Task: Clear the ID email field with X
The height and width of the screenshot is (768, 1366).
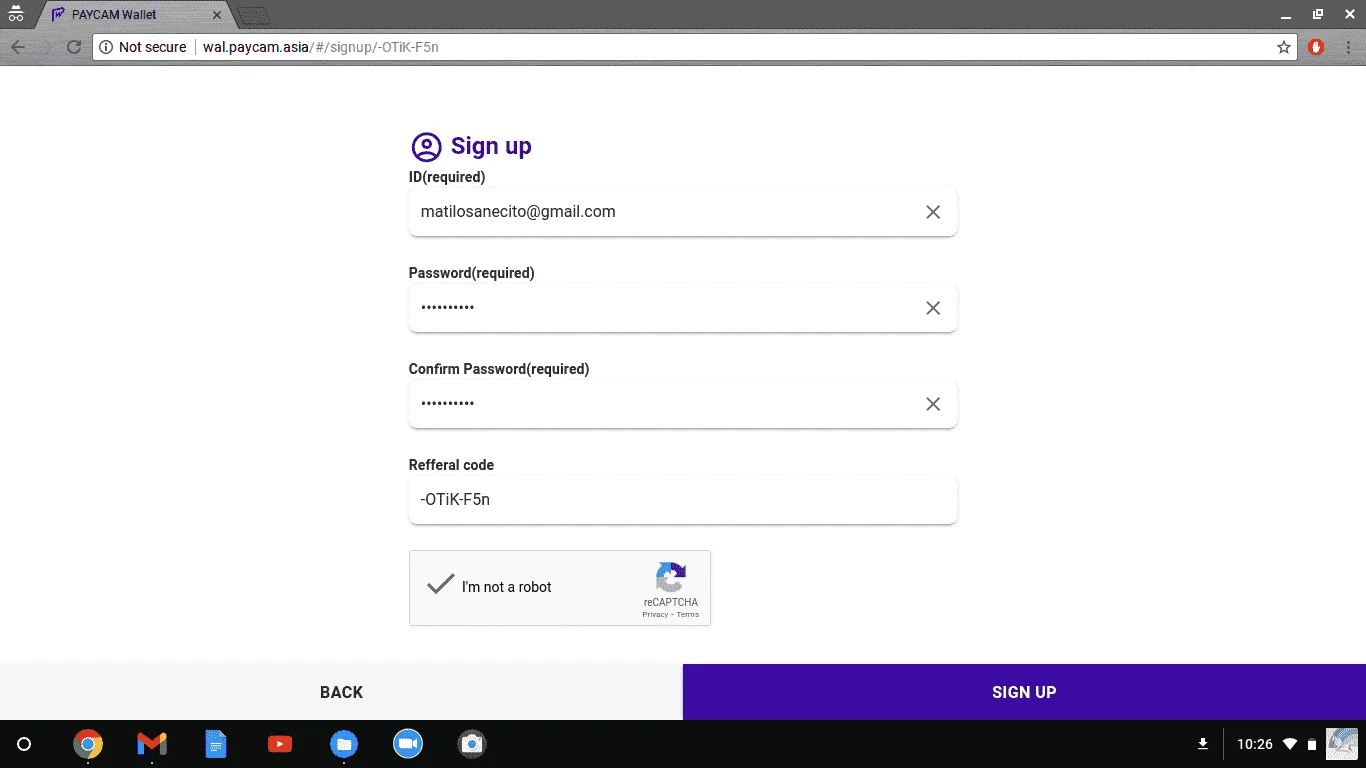Action: [933, 212]
